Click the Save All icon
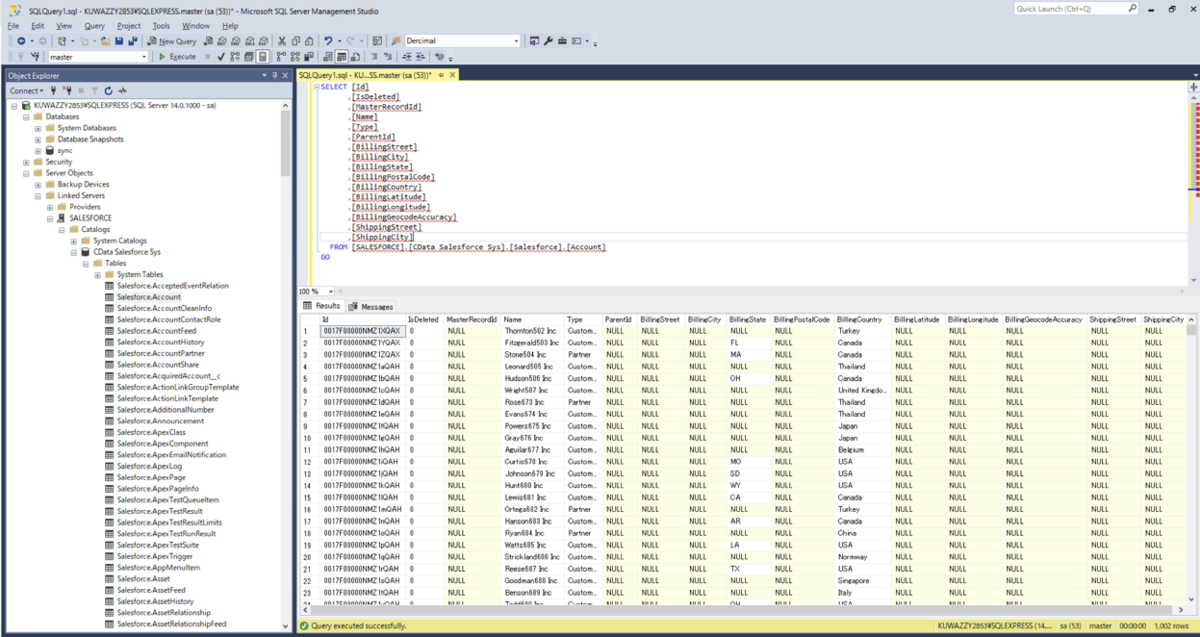This screenshot has height=637, width=1200. 132,41
